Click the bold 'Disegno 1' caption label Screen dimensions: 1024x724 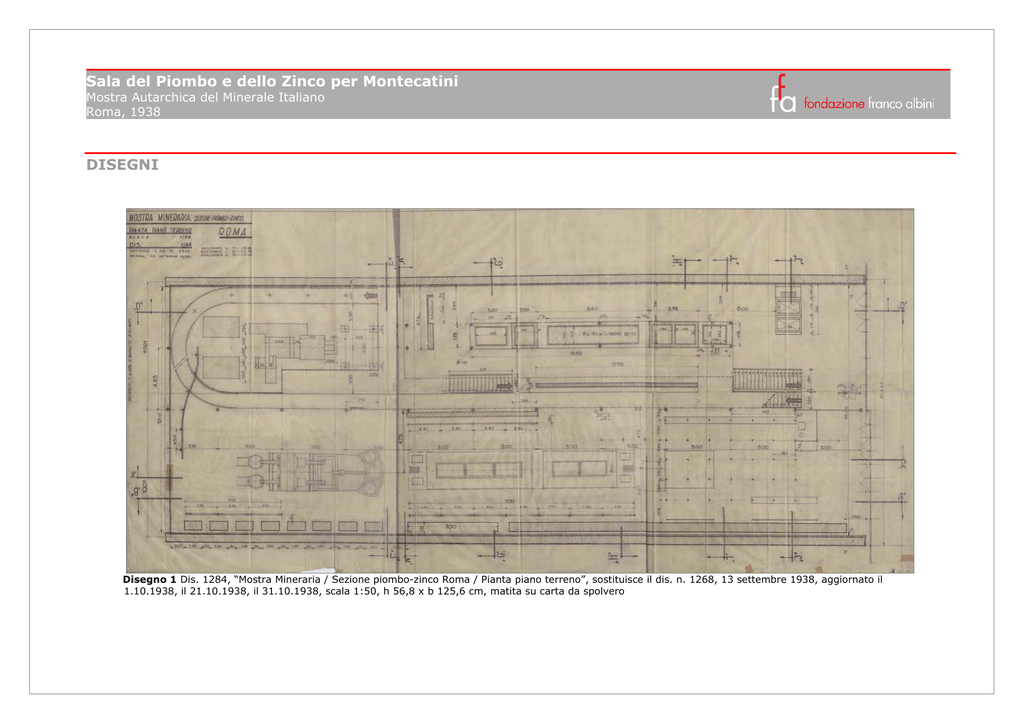(x=149, y=580)
